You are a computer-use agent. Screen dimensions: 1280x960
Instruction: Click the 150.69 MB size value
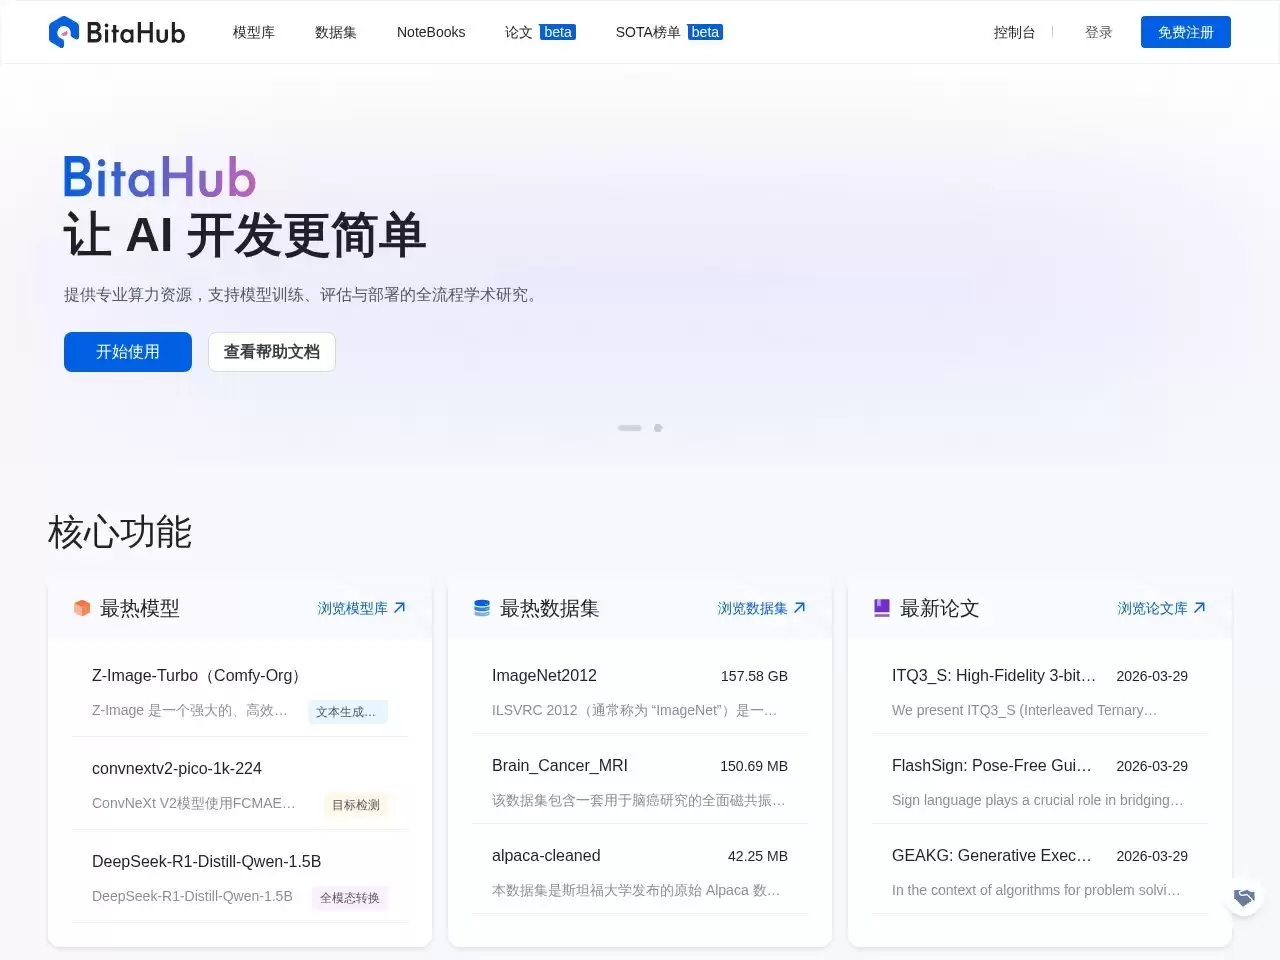pyautogui.click(x=754, y=766)
